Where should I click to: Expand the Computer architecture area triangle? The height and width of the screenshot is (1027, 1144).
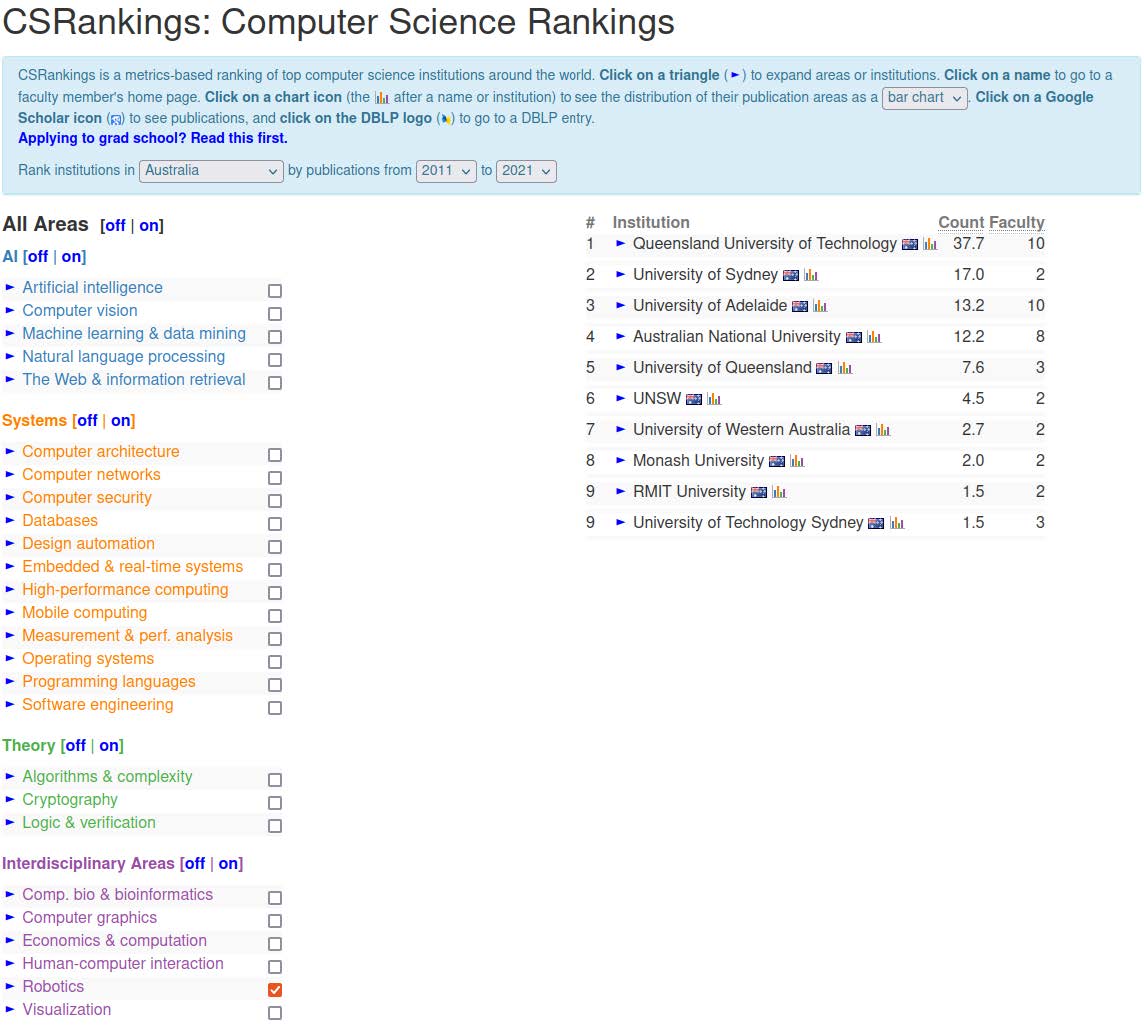(9, 452)
